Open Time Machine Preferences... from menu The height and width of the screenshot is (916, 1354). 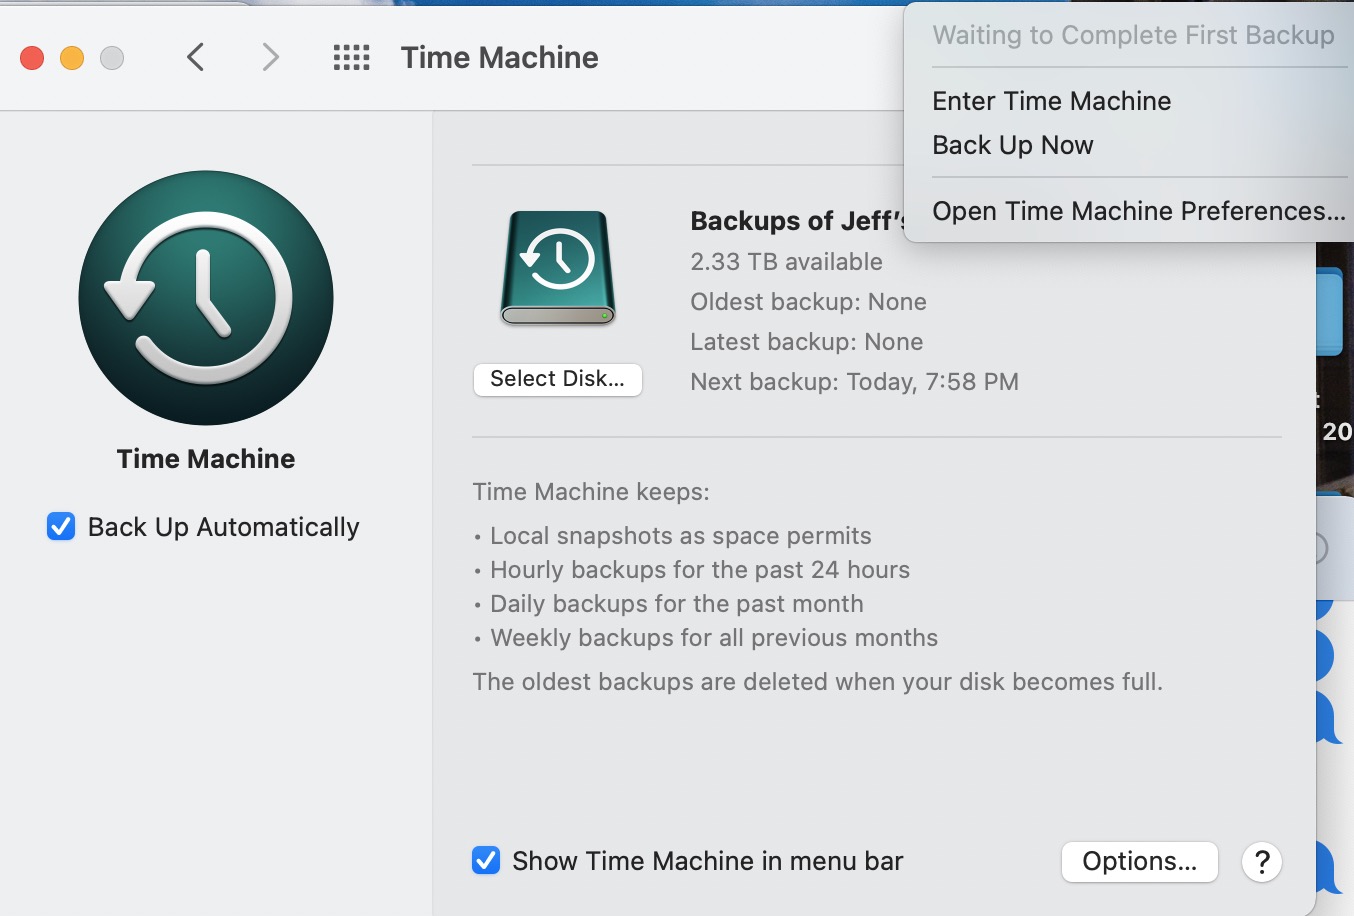point(1138,211)
